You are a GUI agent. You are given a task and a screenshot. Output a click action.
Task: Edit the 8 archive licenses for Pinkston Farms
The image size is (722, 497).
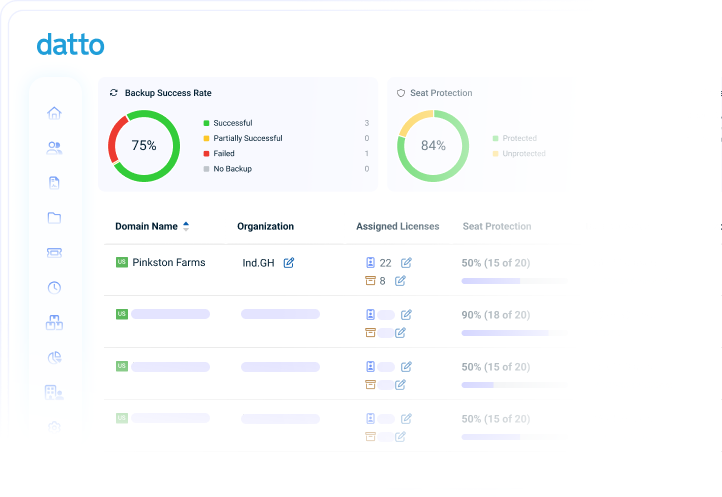point(400,281)
